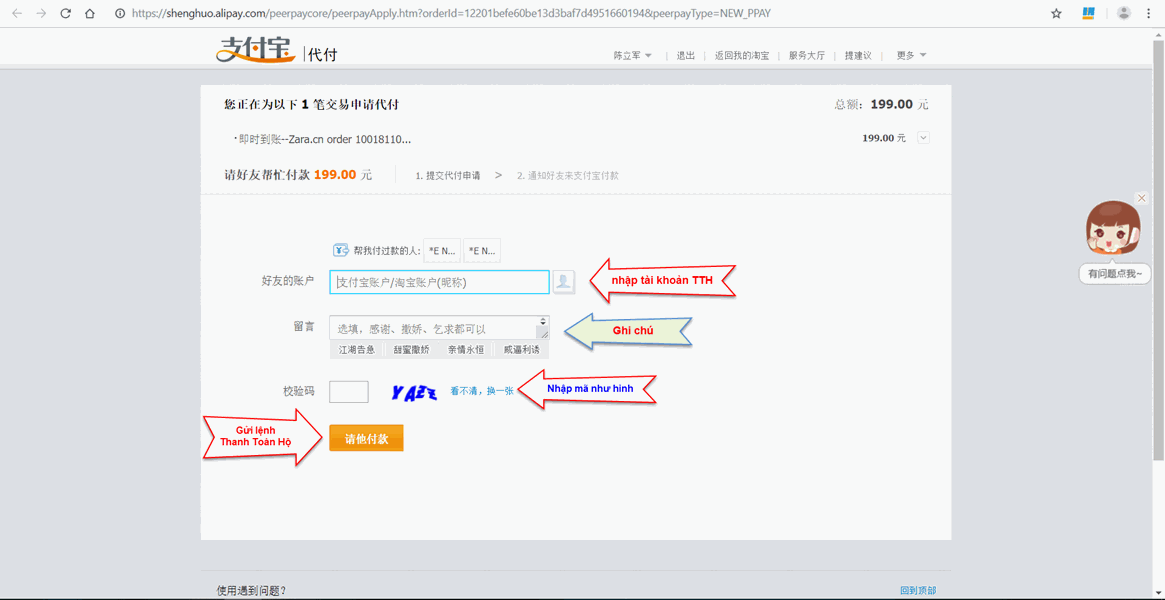The width and height of the screenshot is (1165, 600).
Task: Open 服务大厅 link
Action: pyautogui.click(x=806, y=56)
